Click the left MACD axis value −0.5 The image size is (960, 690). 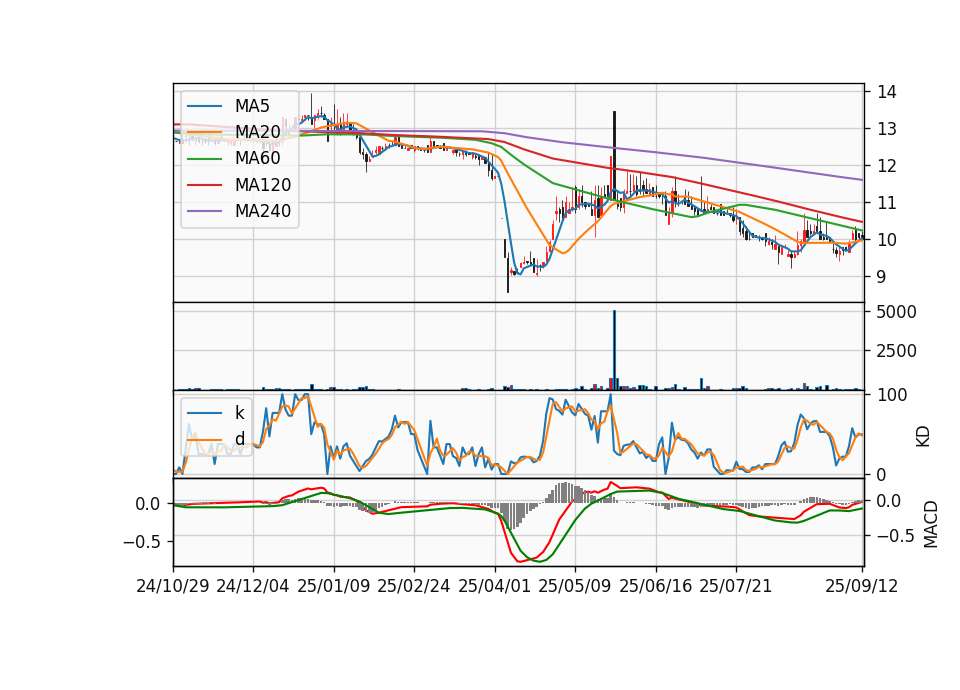click(142, 542)
